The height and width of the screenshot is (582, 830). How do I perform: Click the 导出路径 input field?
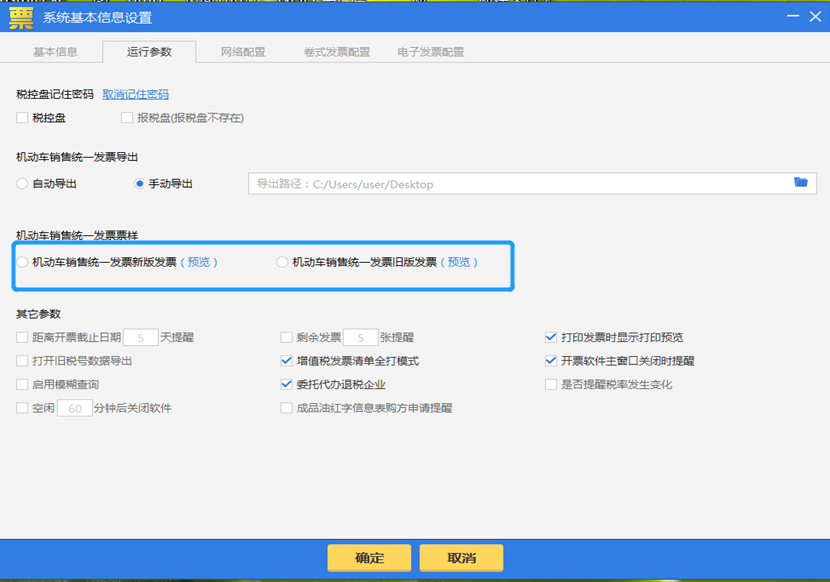pos(532,183)
